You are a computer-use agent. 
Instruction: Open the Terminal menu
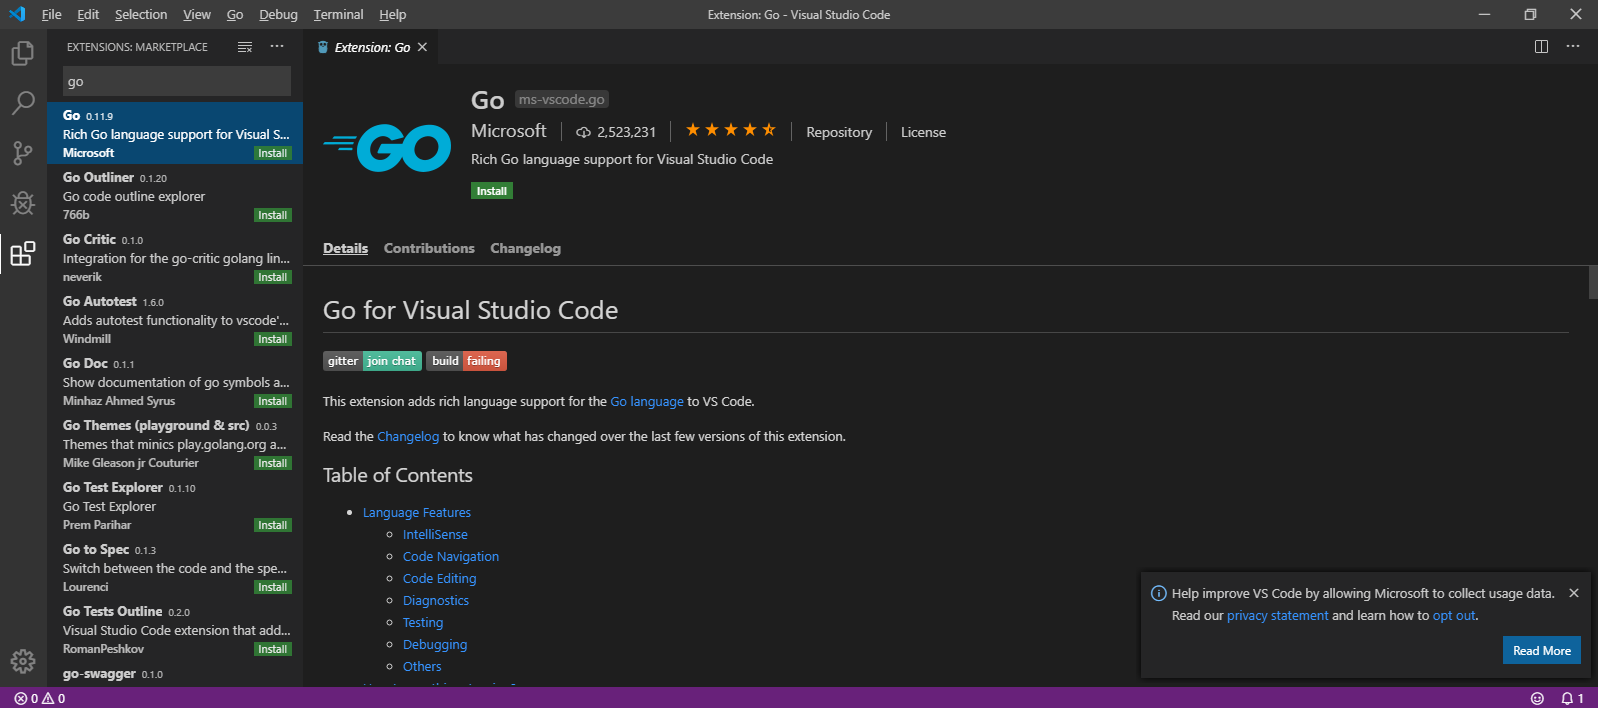pyautogui.click(x=338, y=14)
